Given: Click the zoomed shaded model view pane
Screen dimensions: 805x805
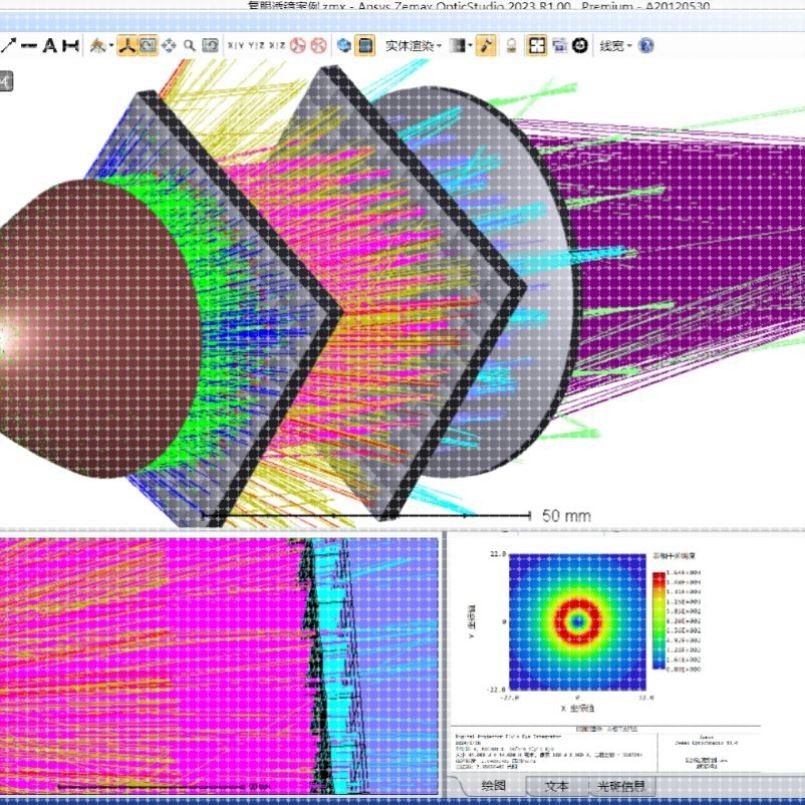Looking at the screenshot, I should [x=220, y=665].
